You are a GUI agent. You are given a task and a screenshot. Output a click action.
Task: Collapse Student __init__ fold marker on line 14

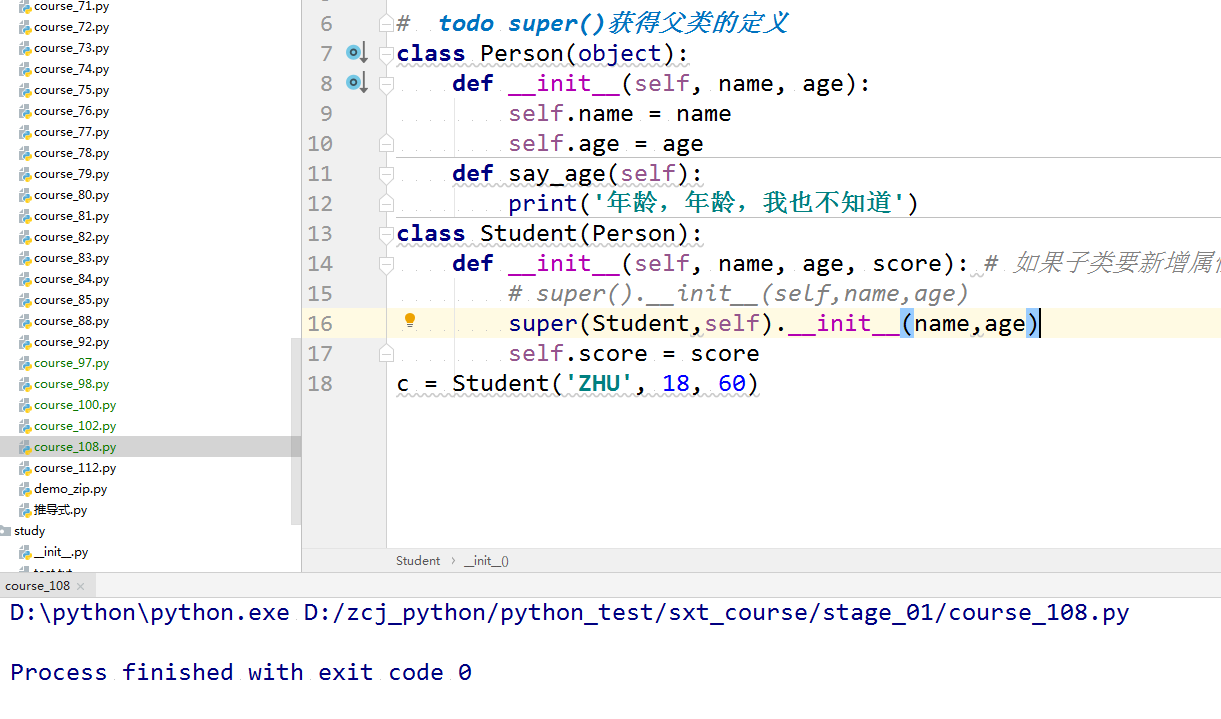pos(386,263)
